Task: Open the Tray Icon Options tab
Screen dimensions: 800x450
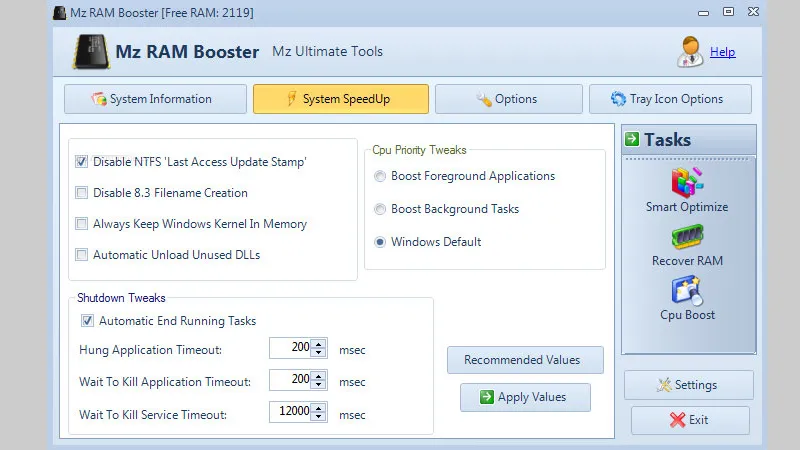Action: 669,99
